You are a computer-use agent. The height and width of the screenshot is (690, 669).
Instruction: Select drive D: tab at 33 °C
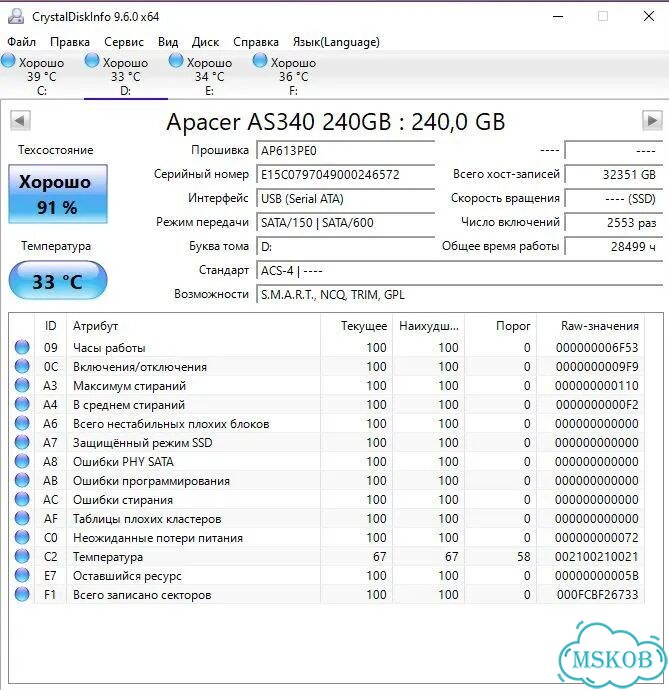coord(125,76)
